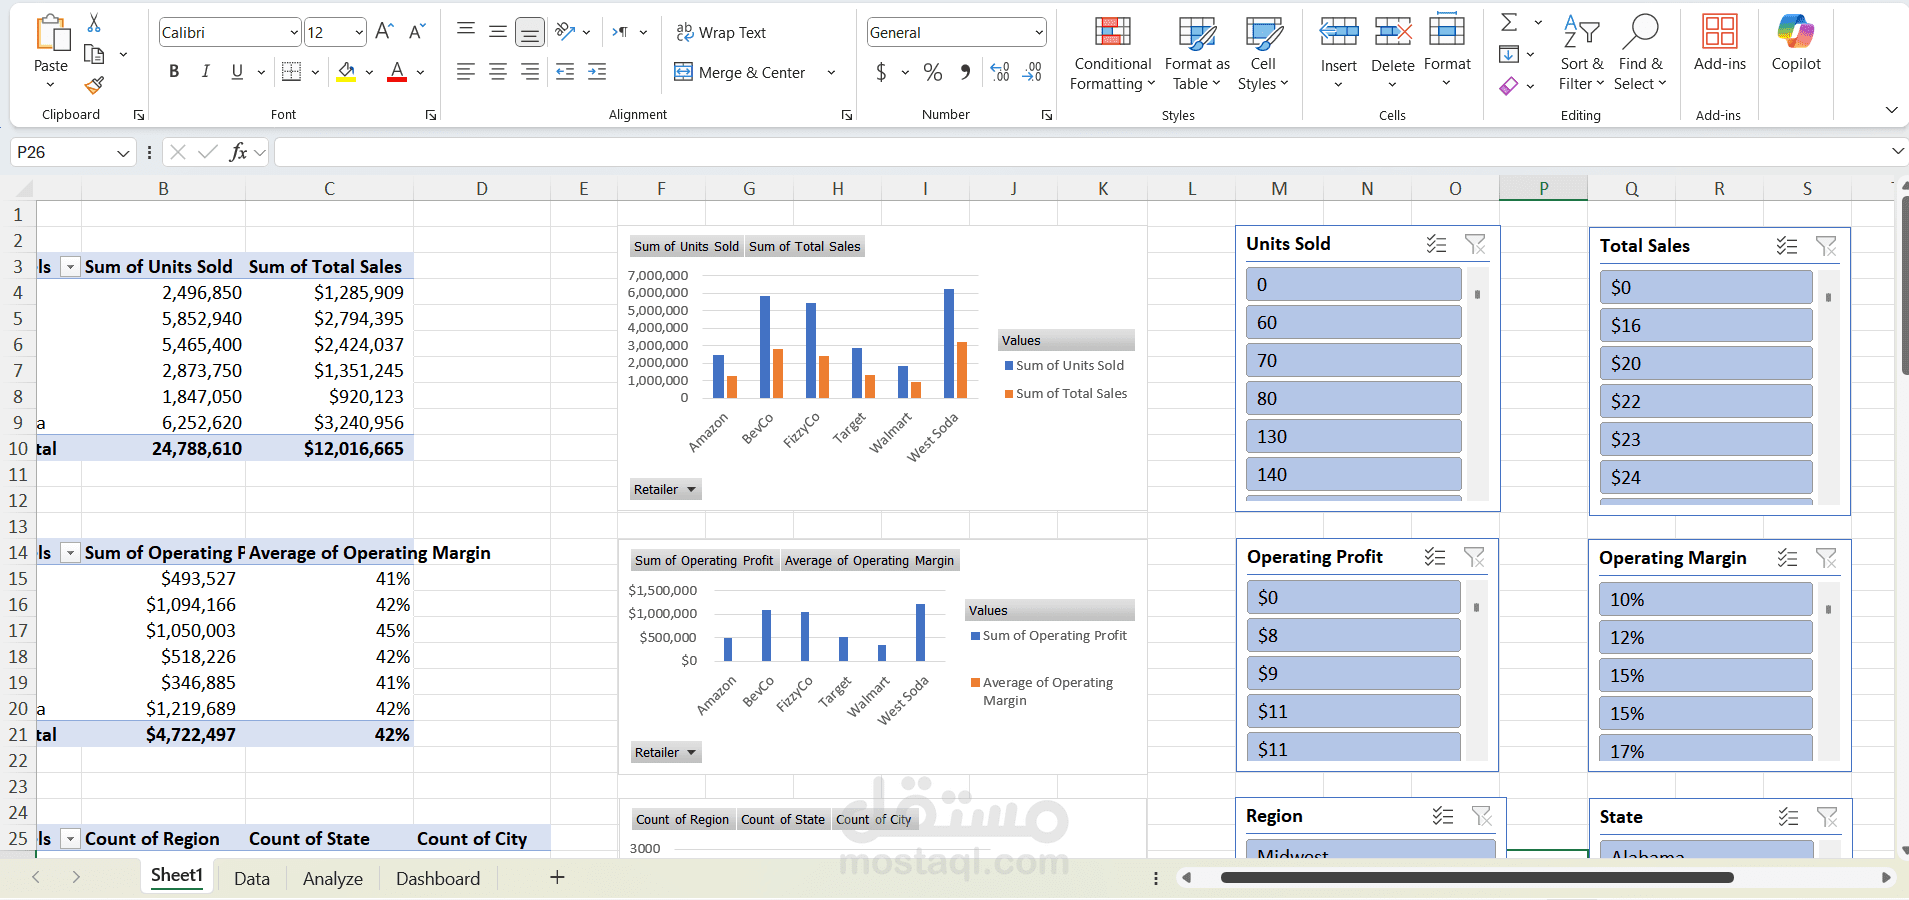Open Find & Select menu
1909x900 pixels.
click(x=1640, y=54)
